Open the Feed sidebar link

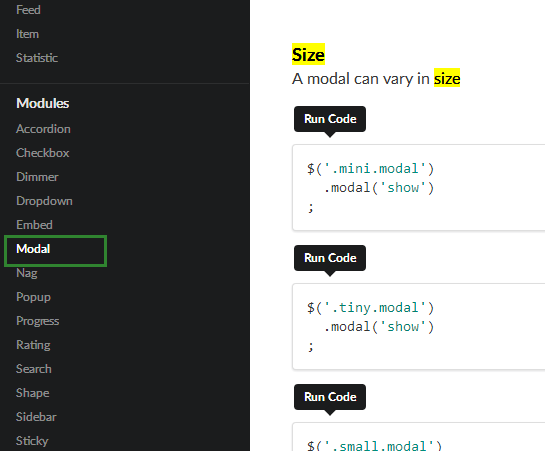click(28, 10)
